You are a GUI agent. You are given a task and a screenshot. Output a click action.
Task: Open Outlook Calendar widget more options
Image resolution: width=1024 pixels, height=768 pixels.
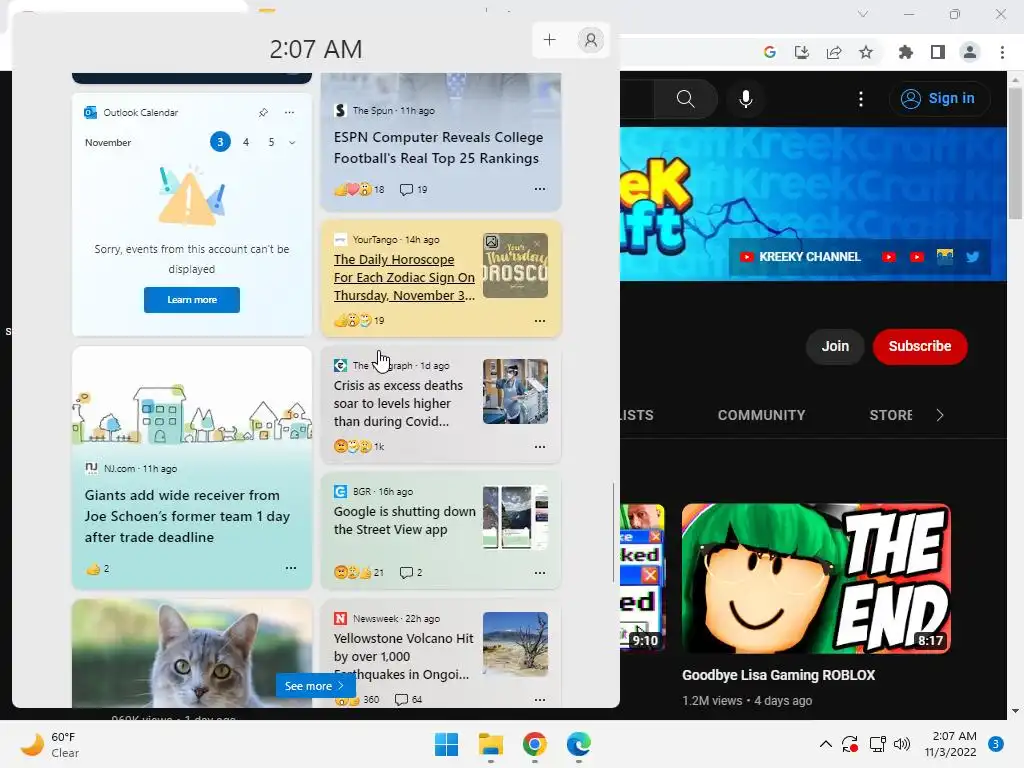point(289,112)
